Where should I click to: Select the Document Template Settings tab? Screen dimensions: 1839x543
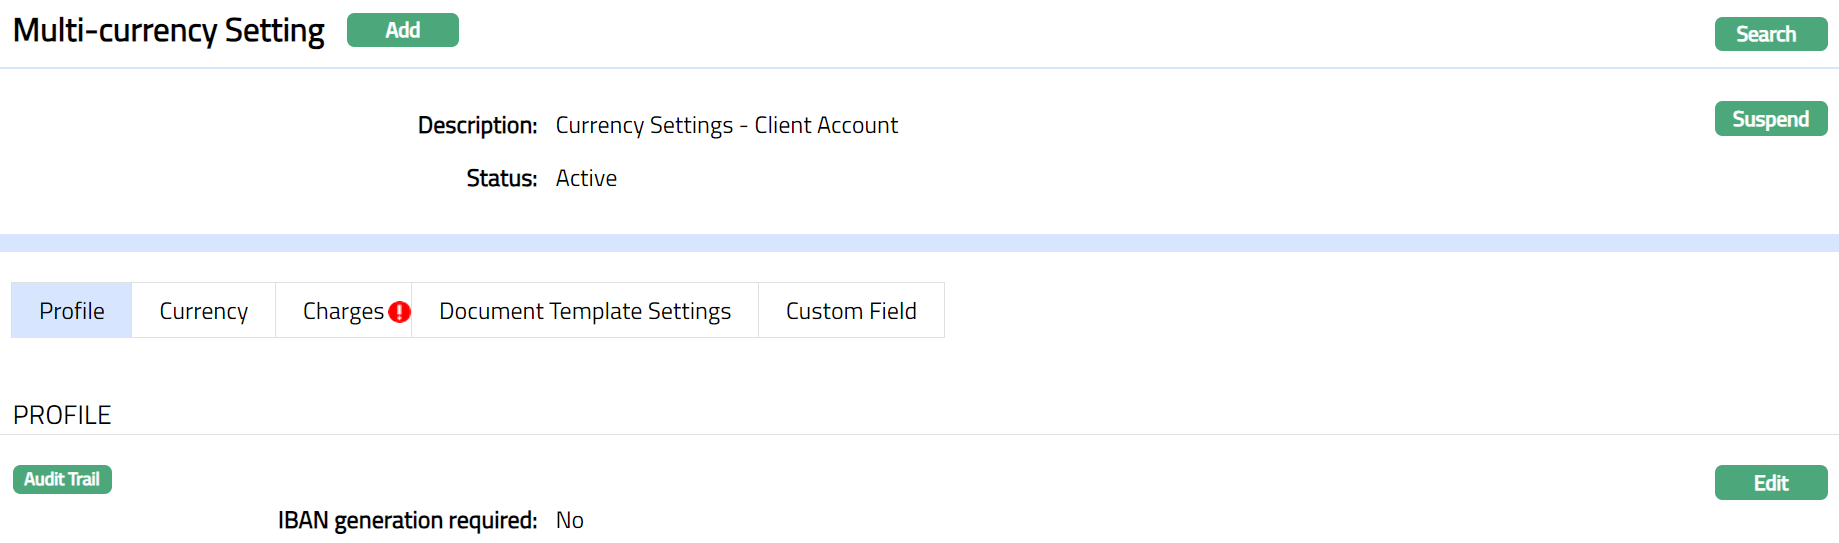click(x=585, y=311)
